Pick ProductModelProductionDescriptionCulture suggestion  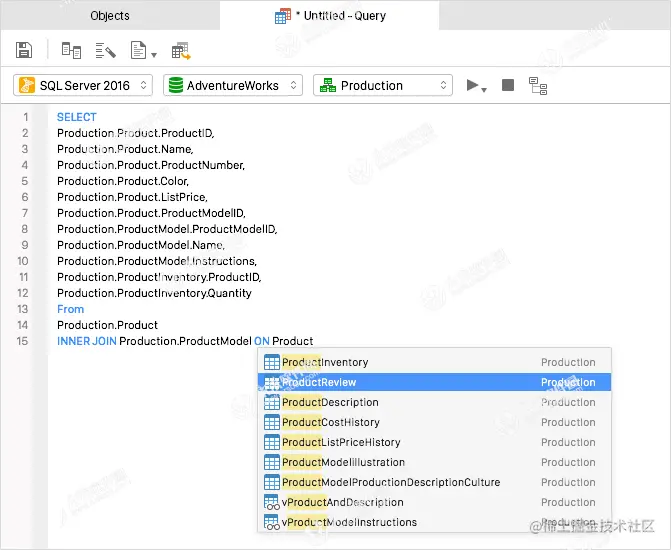click(x=434, y=482)
